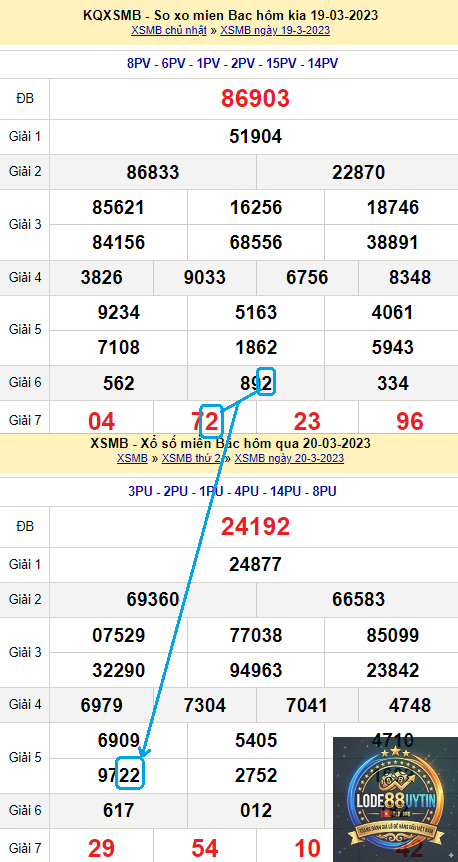Click fifth prize number 6909
This screenshot has width=458, height=862.
[119, 740]
